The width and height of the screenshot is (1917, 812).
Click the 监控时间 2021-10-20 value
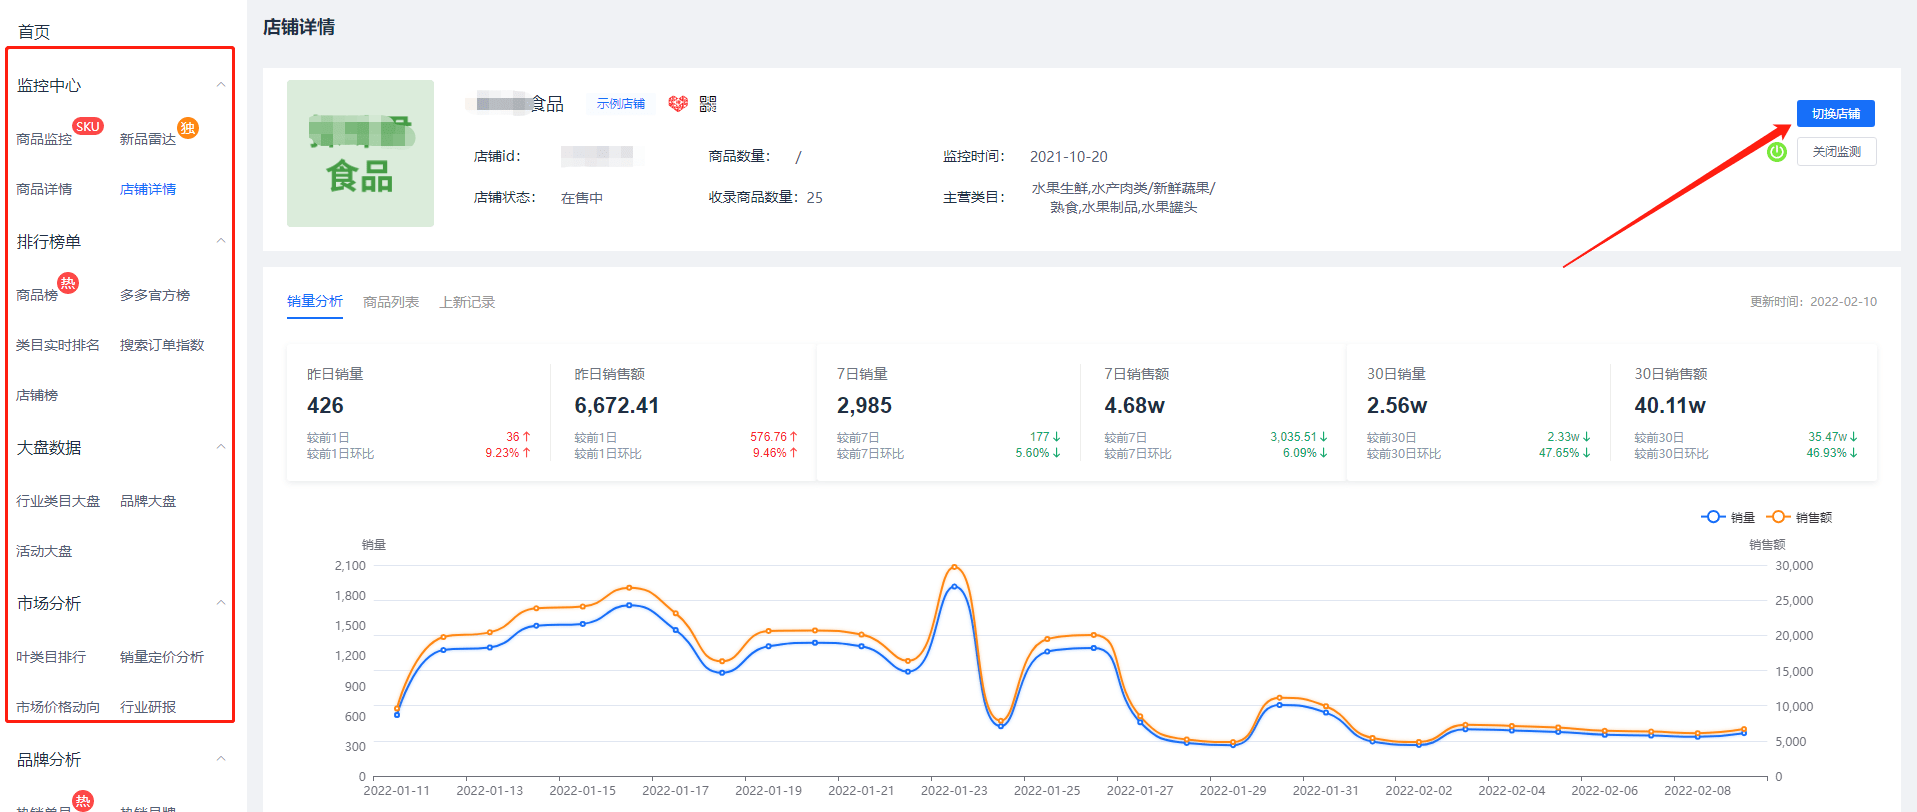click(1069, 157)
